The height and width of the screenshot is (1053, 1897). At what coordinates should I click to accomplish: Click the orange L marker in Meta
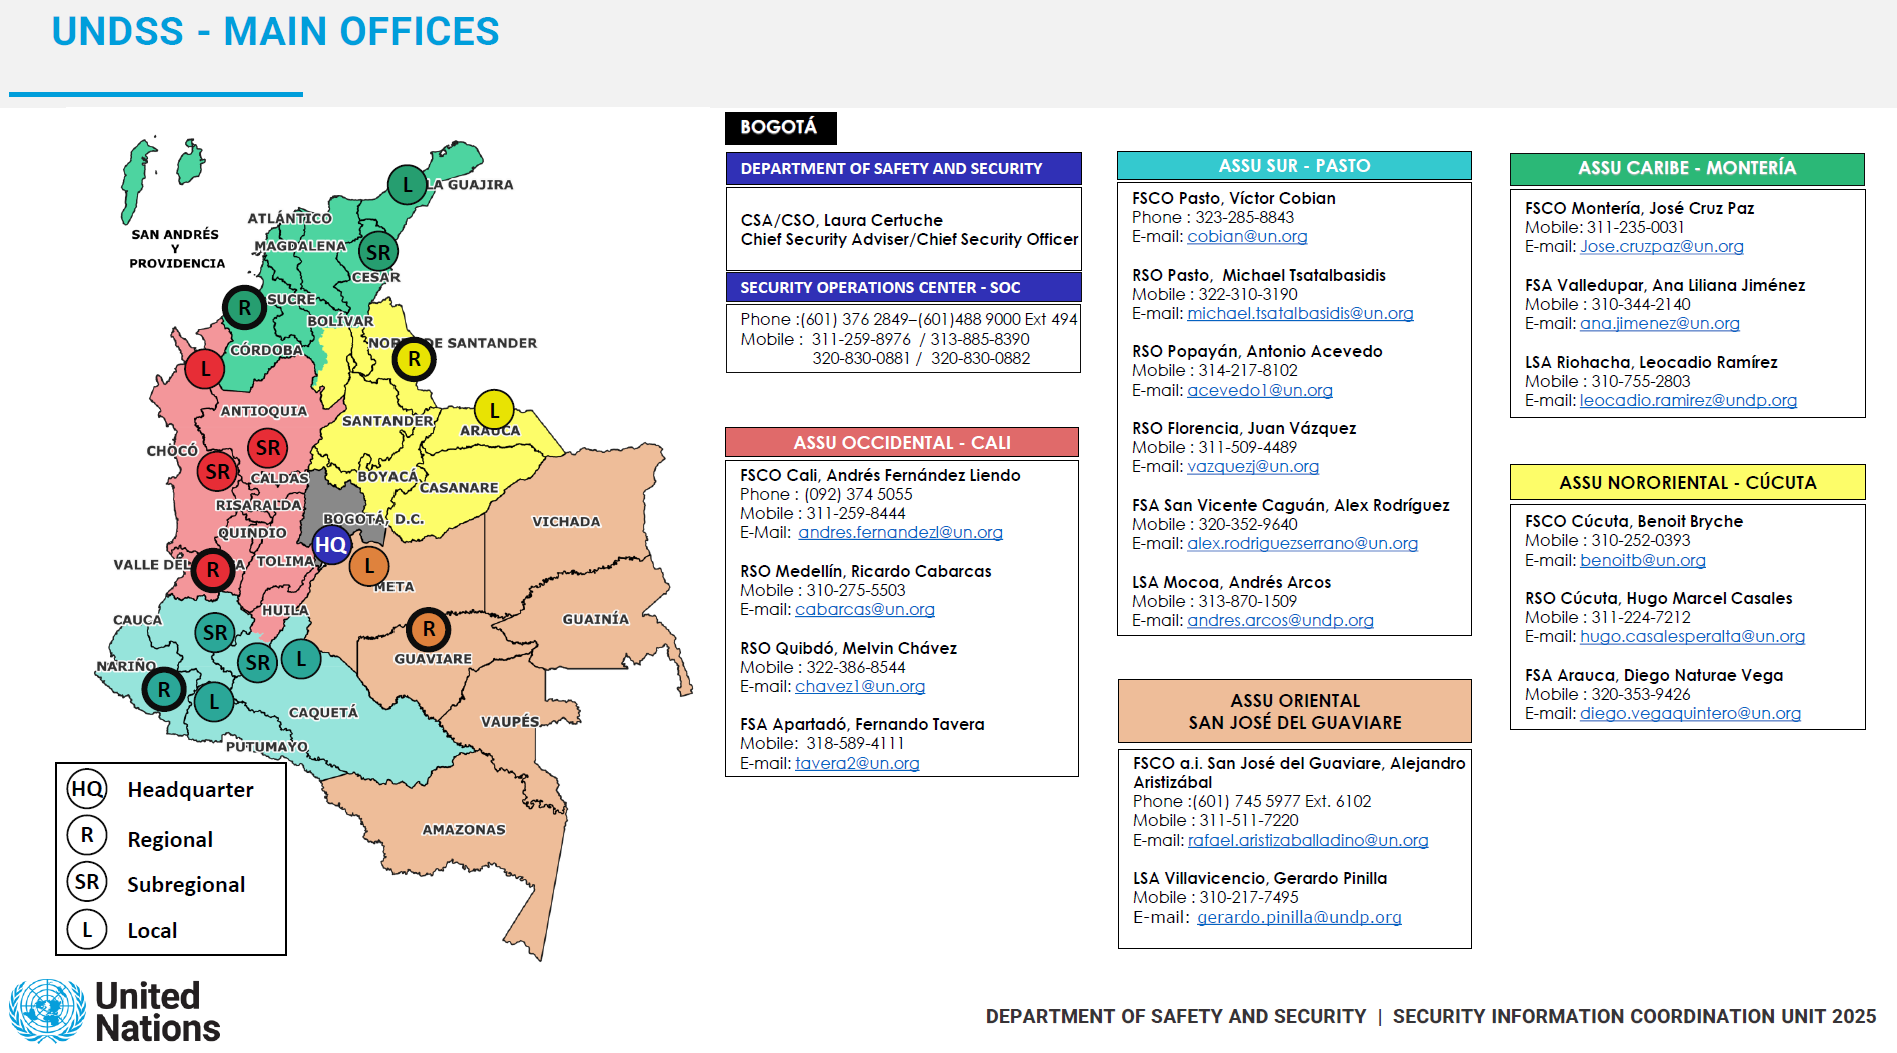369,566
